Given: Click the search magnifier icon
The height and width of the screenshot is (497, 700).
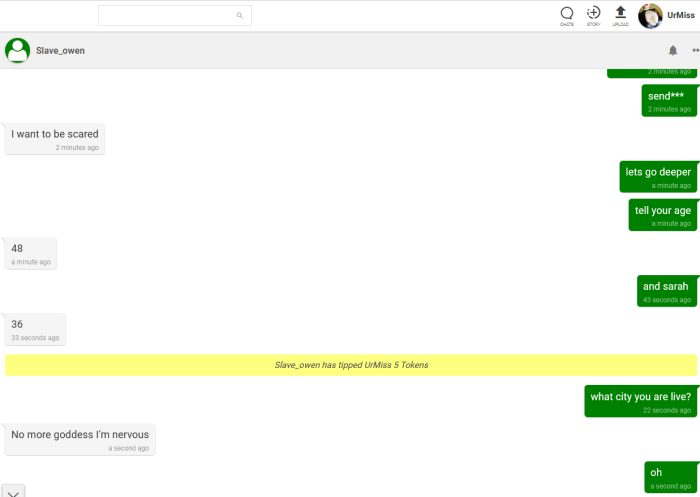Looking at the screenshot, I should 239,16.
